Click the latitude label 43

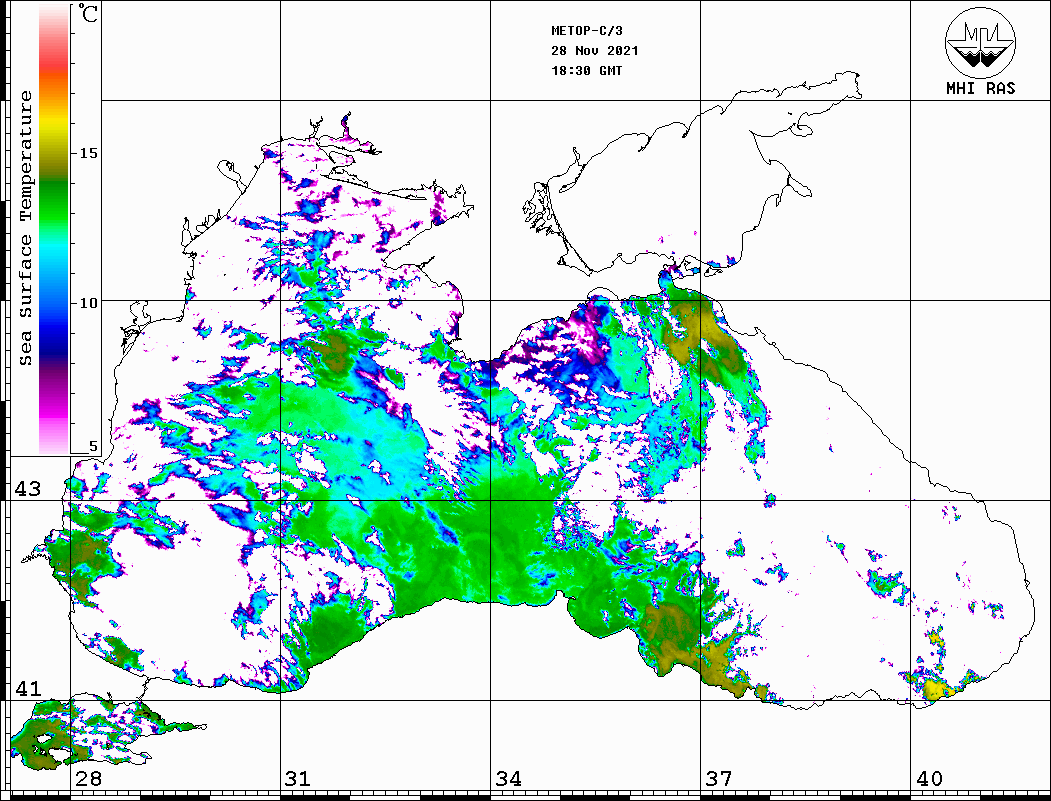tap(28, 489)
